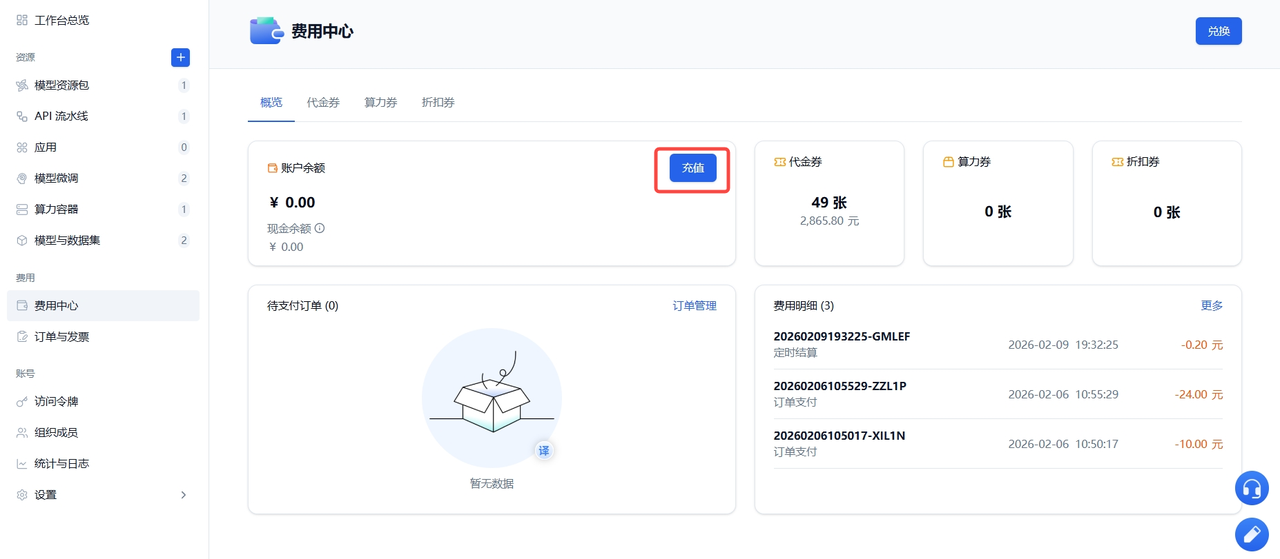Click the 0 张 count in the 算力券 card
1280x559 pixels.
coord(998,212)
